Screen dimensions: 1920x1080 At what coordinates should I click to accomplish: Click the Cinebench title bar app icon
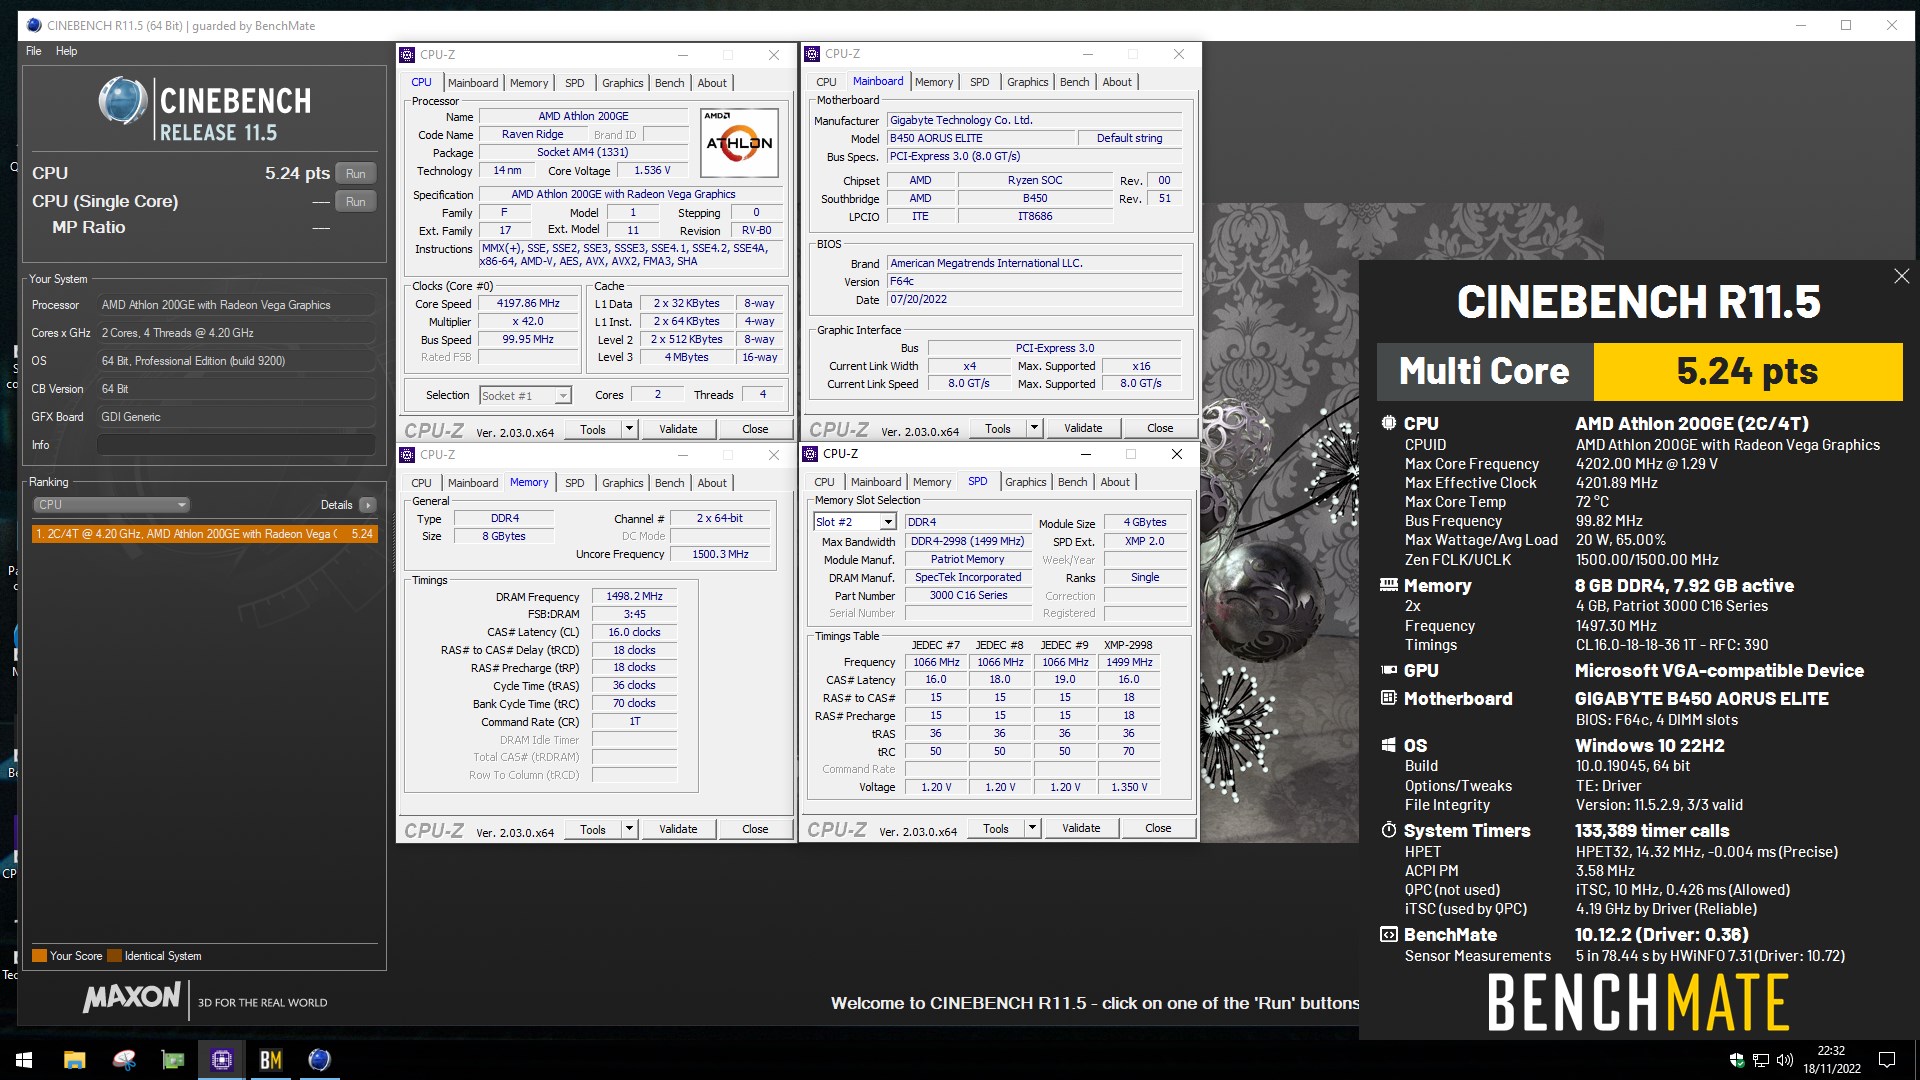34,25
